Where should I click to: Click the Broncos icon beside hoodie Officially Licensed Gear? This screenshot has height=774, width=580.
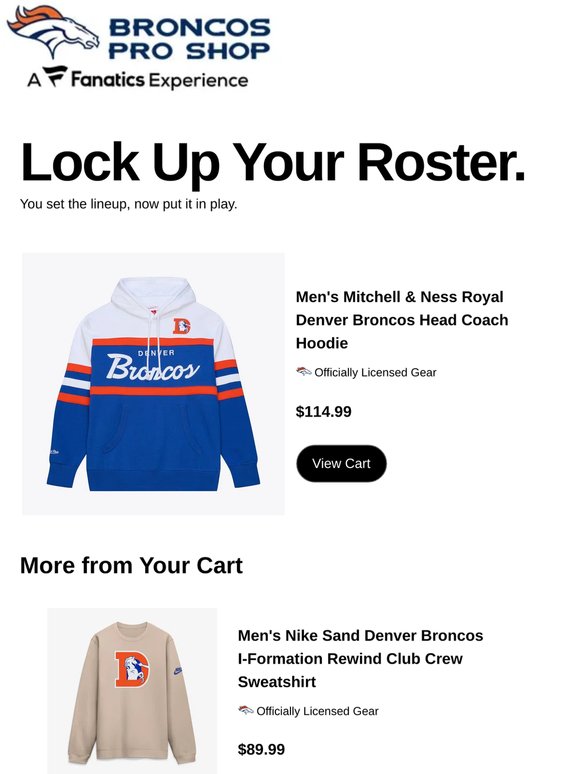(x=304, y=372)
